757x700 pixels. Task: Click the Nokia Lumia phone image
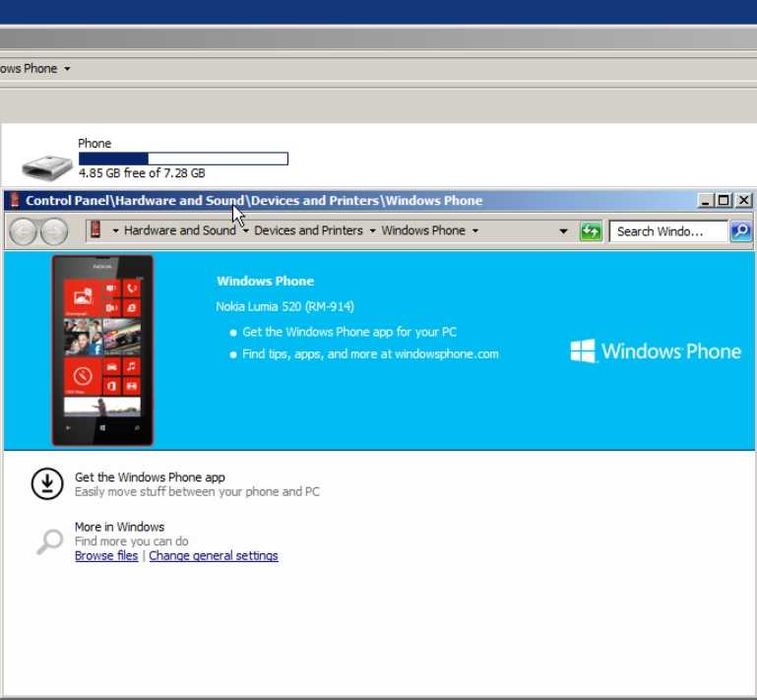[x=102, y=350]
